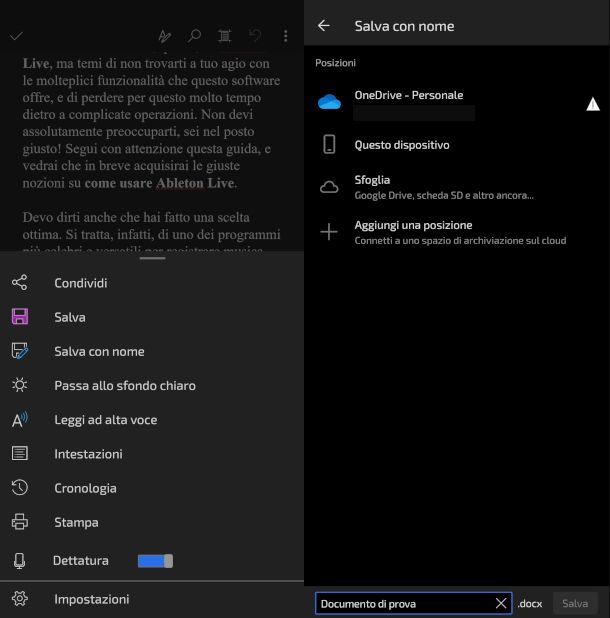Tap the OneDrive warning triangle icon
The image size is (610, 618).
coord(593,104)
